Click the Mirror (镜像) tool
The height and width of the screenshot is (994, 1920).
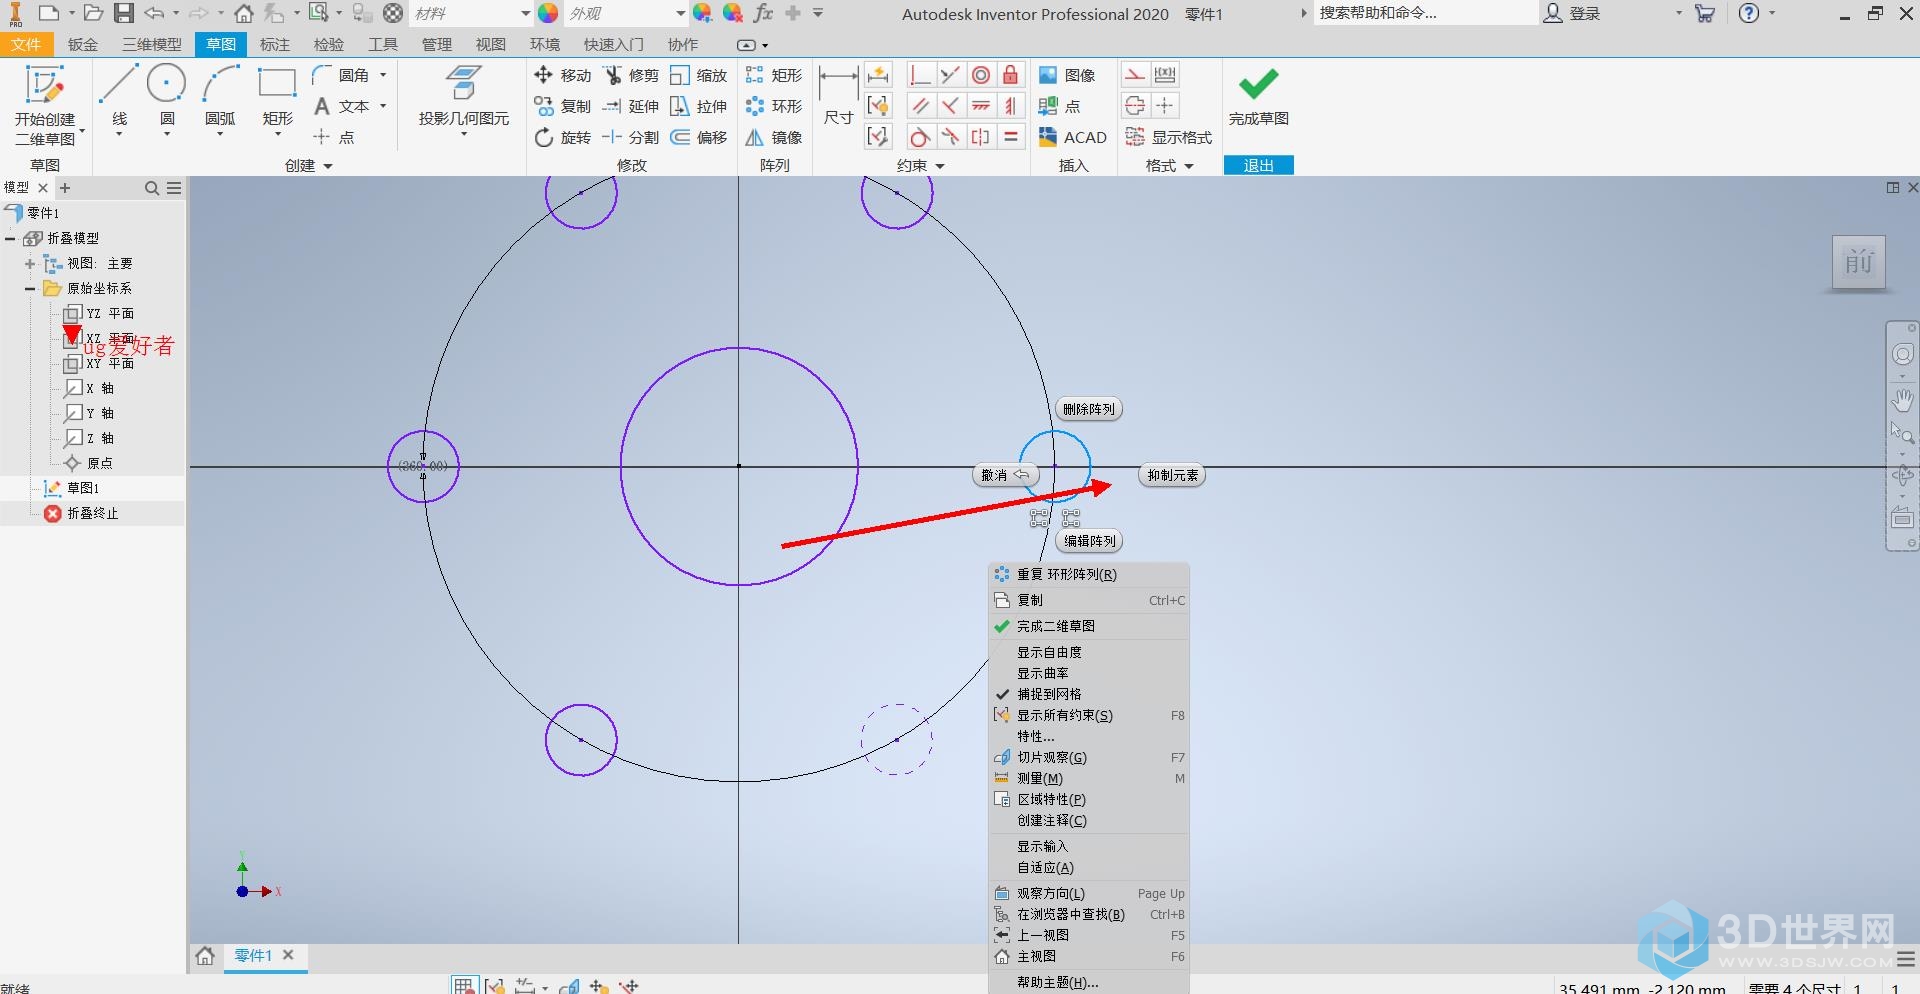tap(774, 137)
